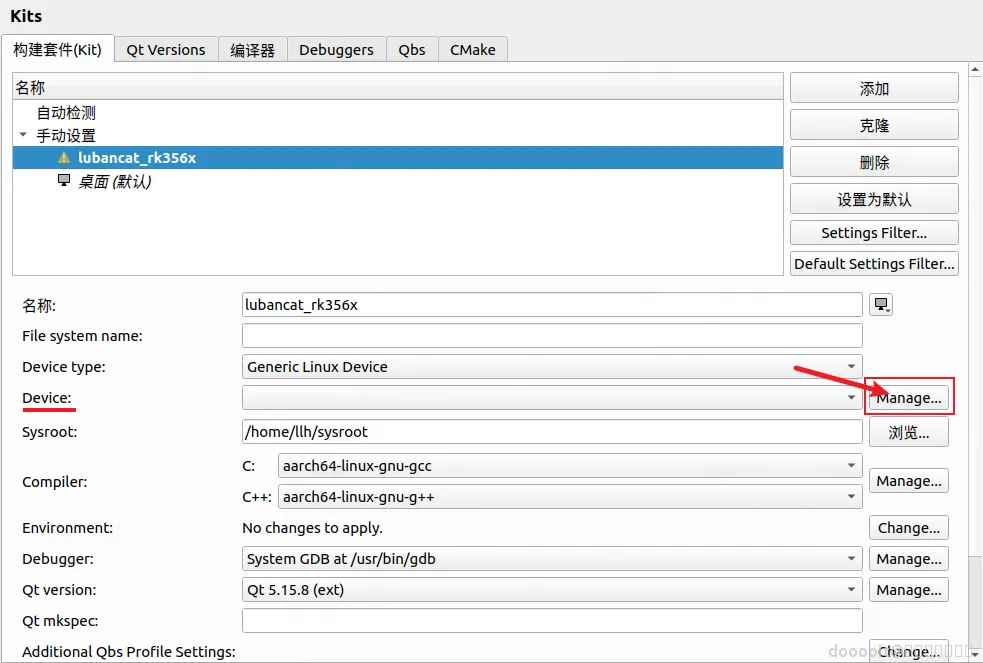This screenshot has height=663, width=983.
Task: Open the Device type dropdown
Action: coord(552,367)
